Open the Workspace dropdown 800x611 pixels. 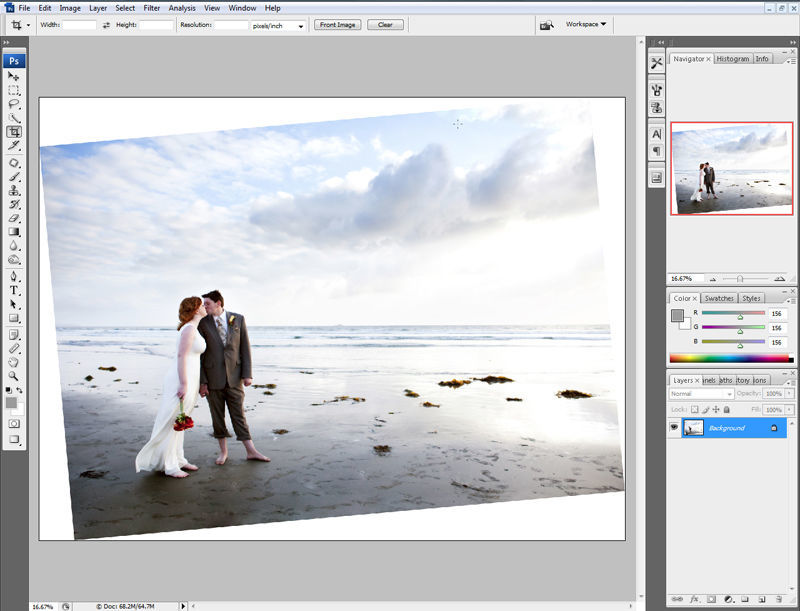click(585, 24)
